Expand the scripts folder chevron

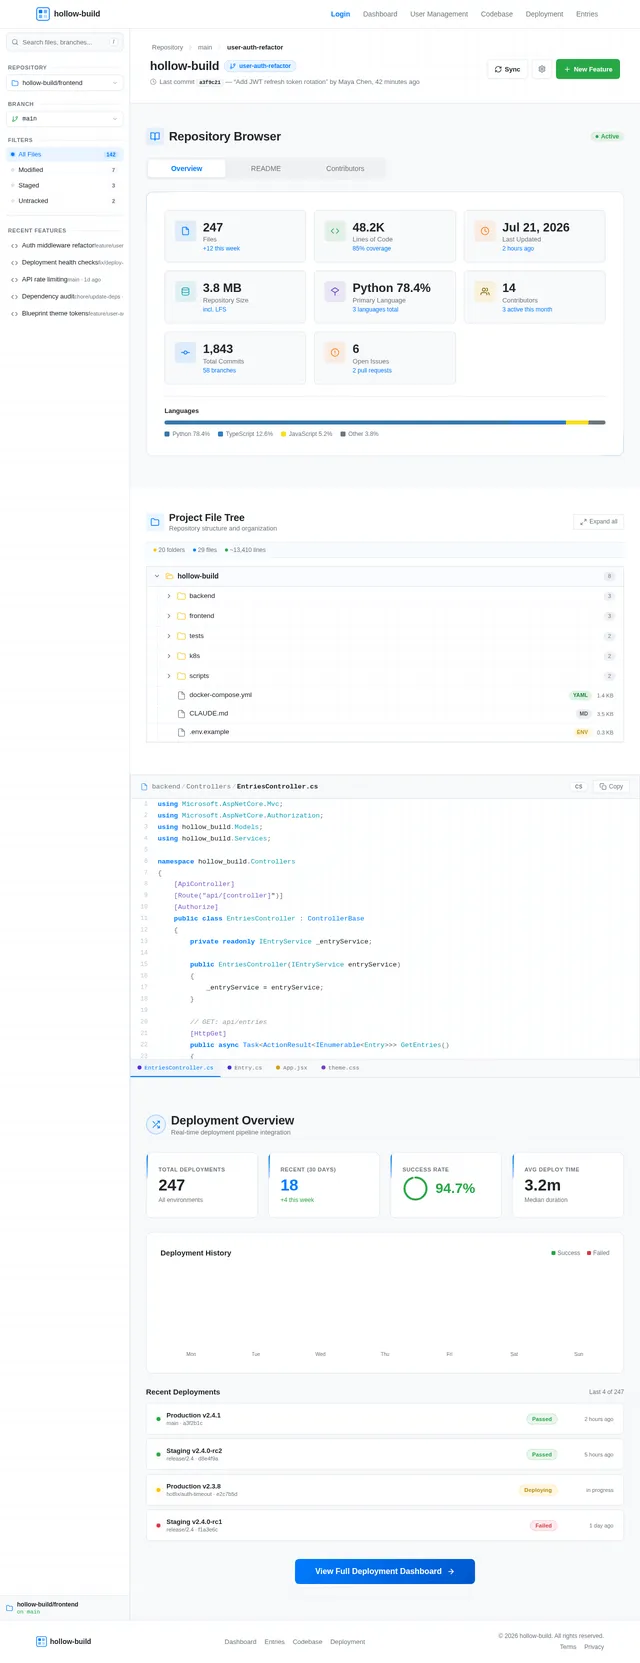tap(169, 676)
